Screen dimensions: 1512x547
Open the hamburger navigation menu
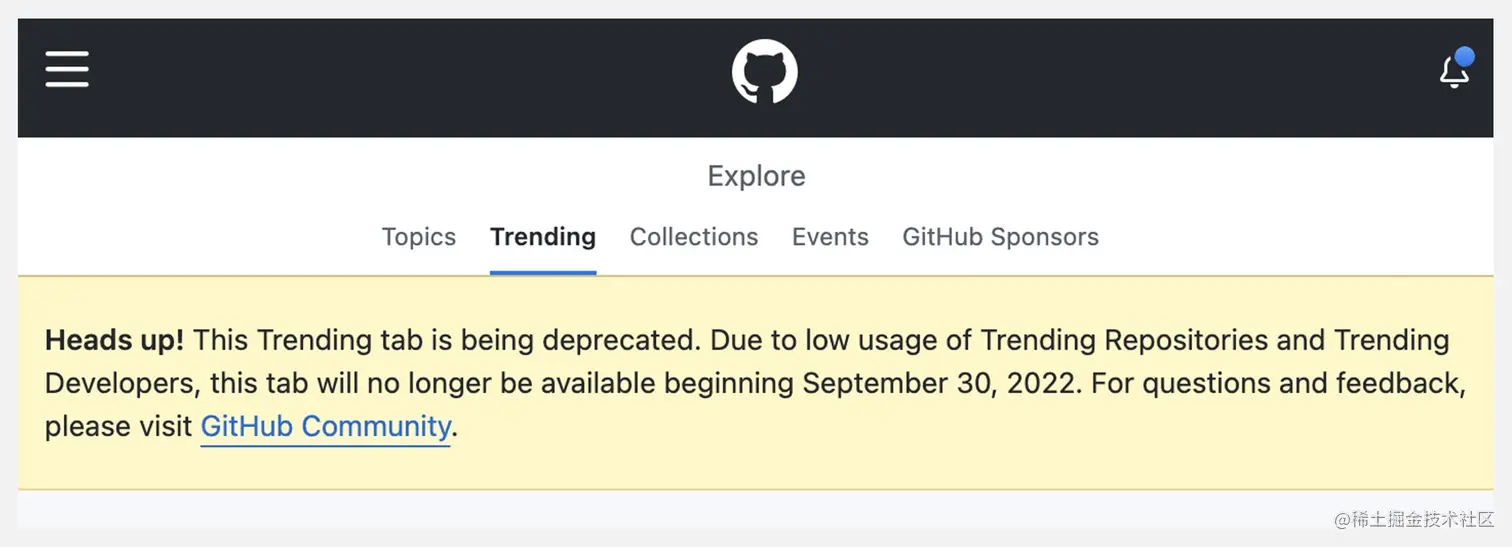(x=67, y=70)
